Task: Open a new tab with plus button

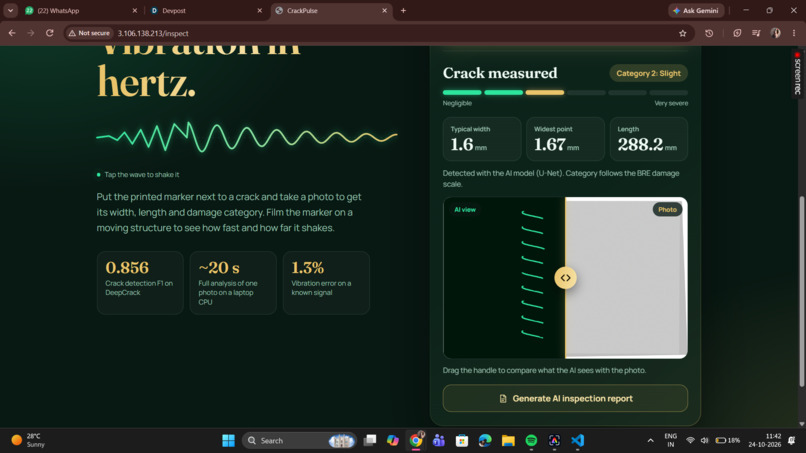Action: click(404, 10)
